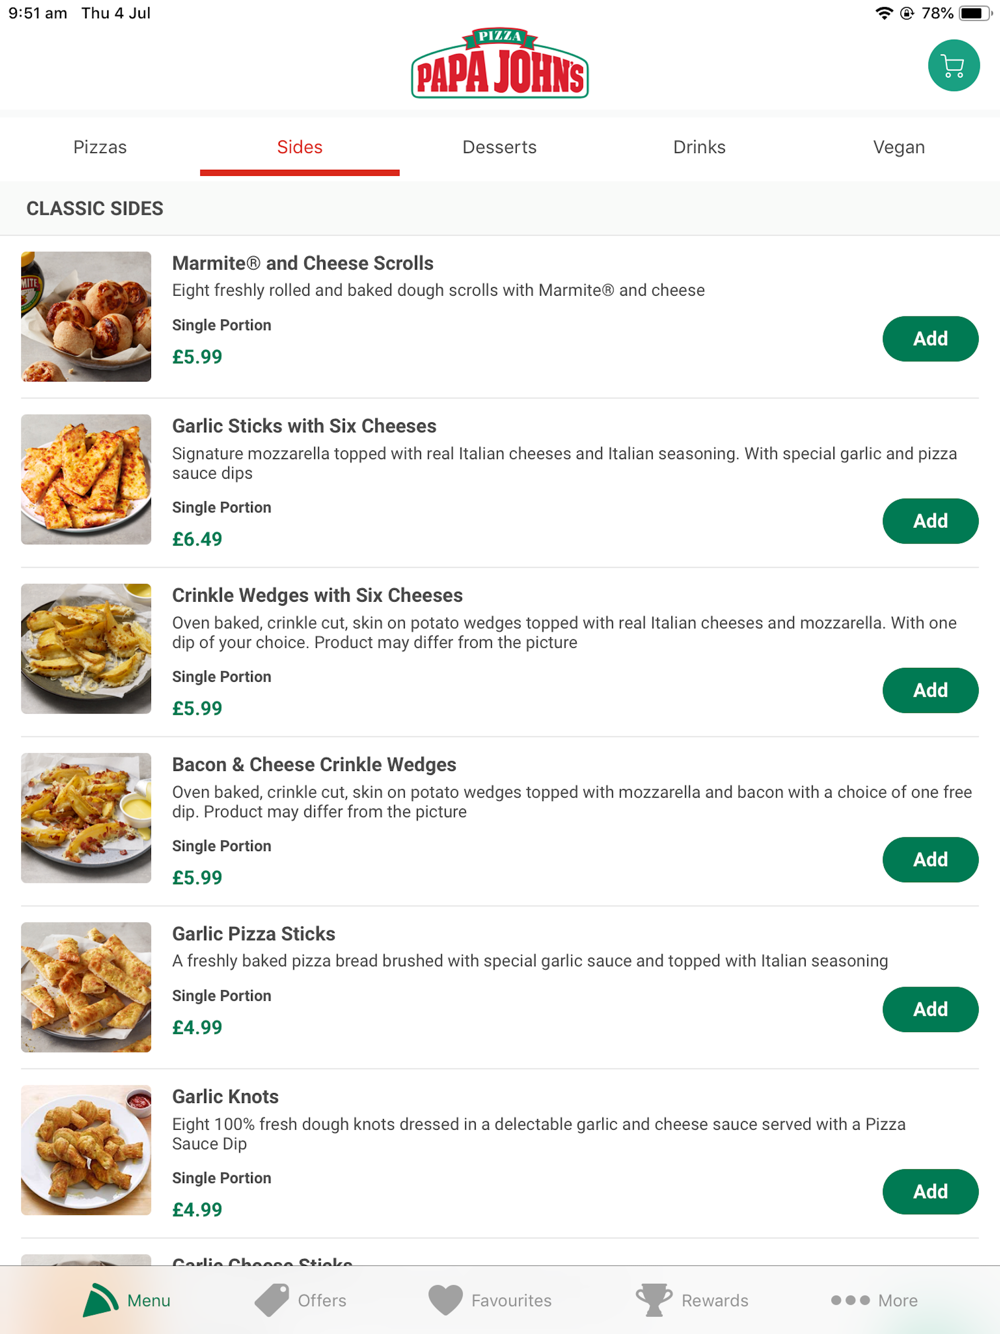Open the Offers tag icon
Image resolution: width=1000 pixels, height=1334 pixels.
click(271, 1300)
